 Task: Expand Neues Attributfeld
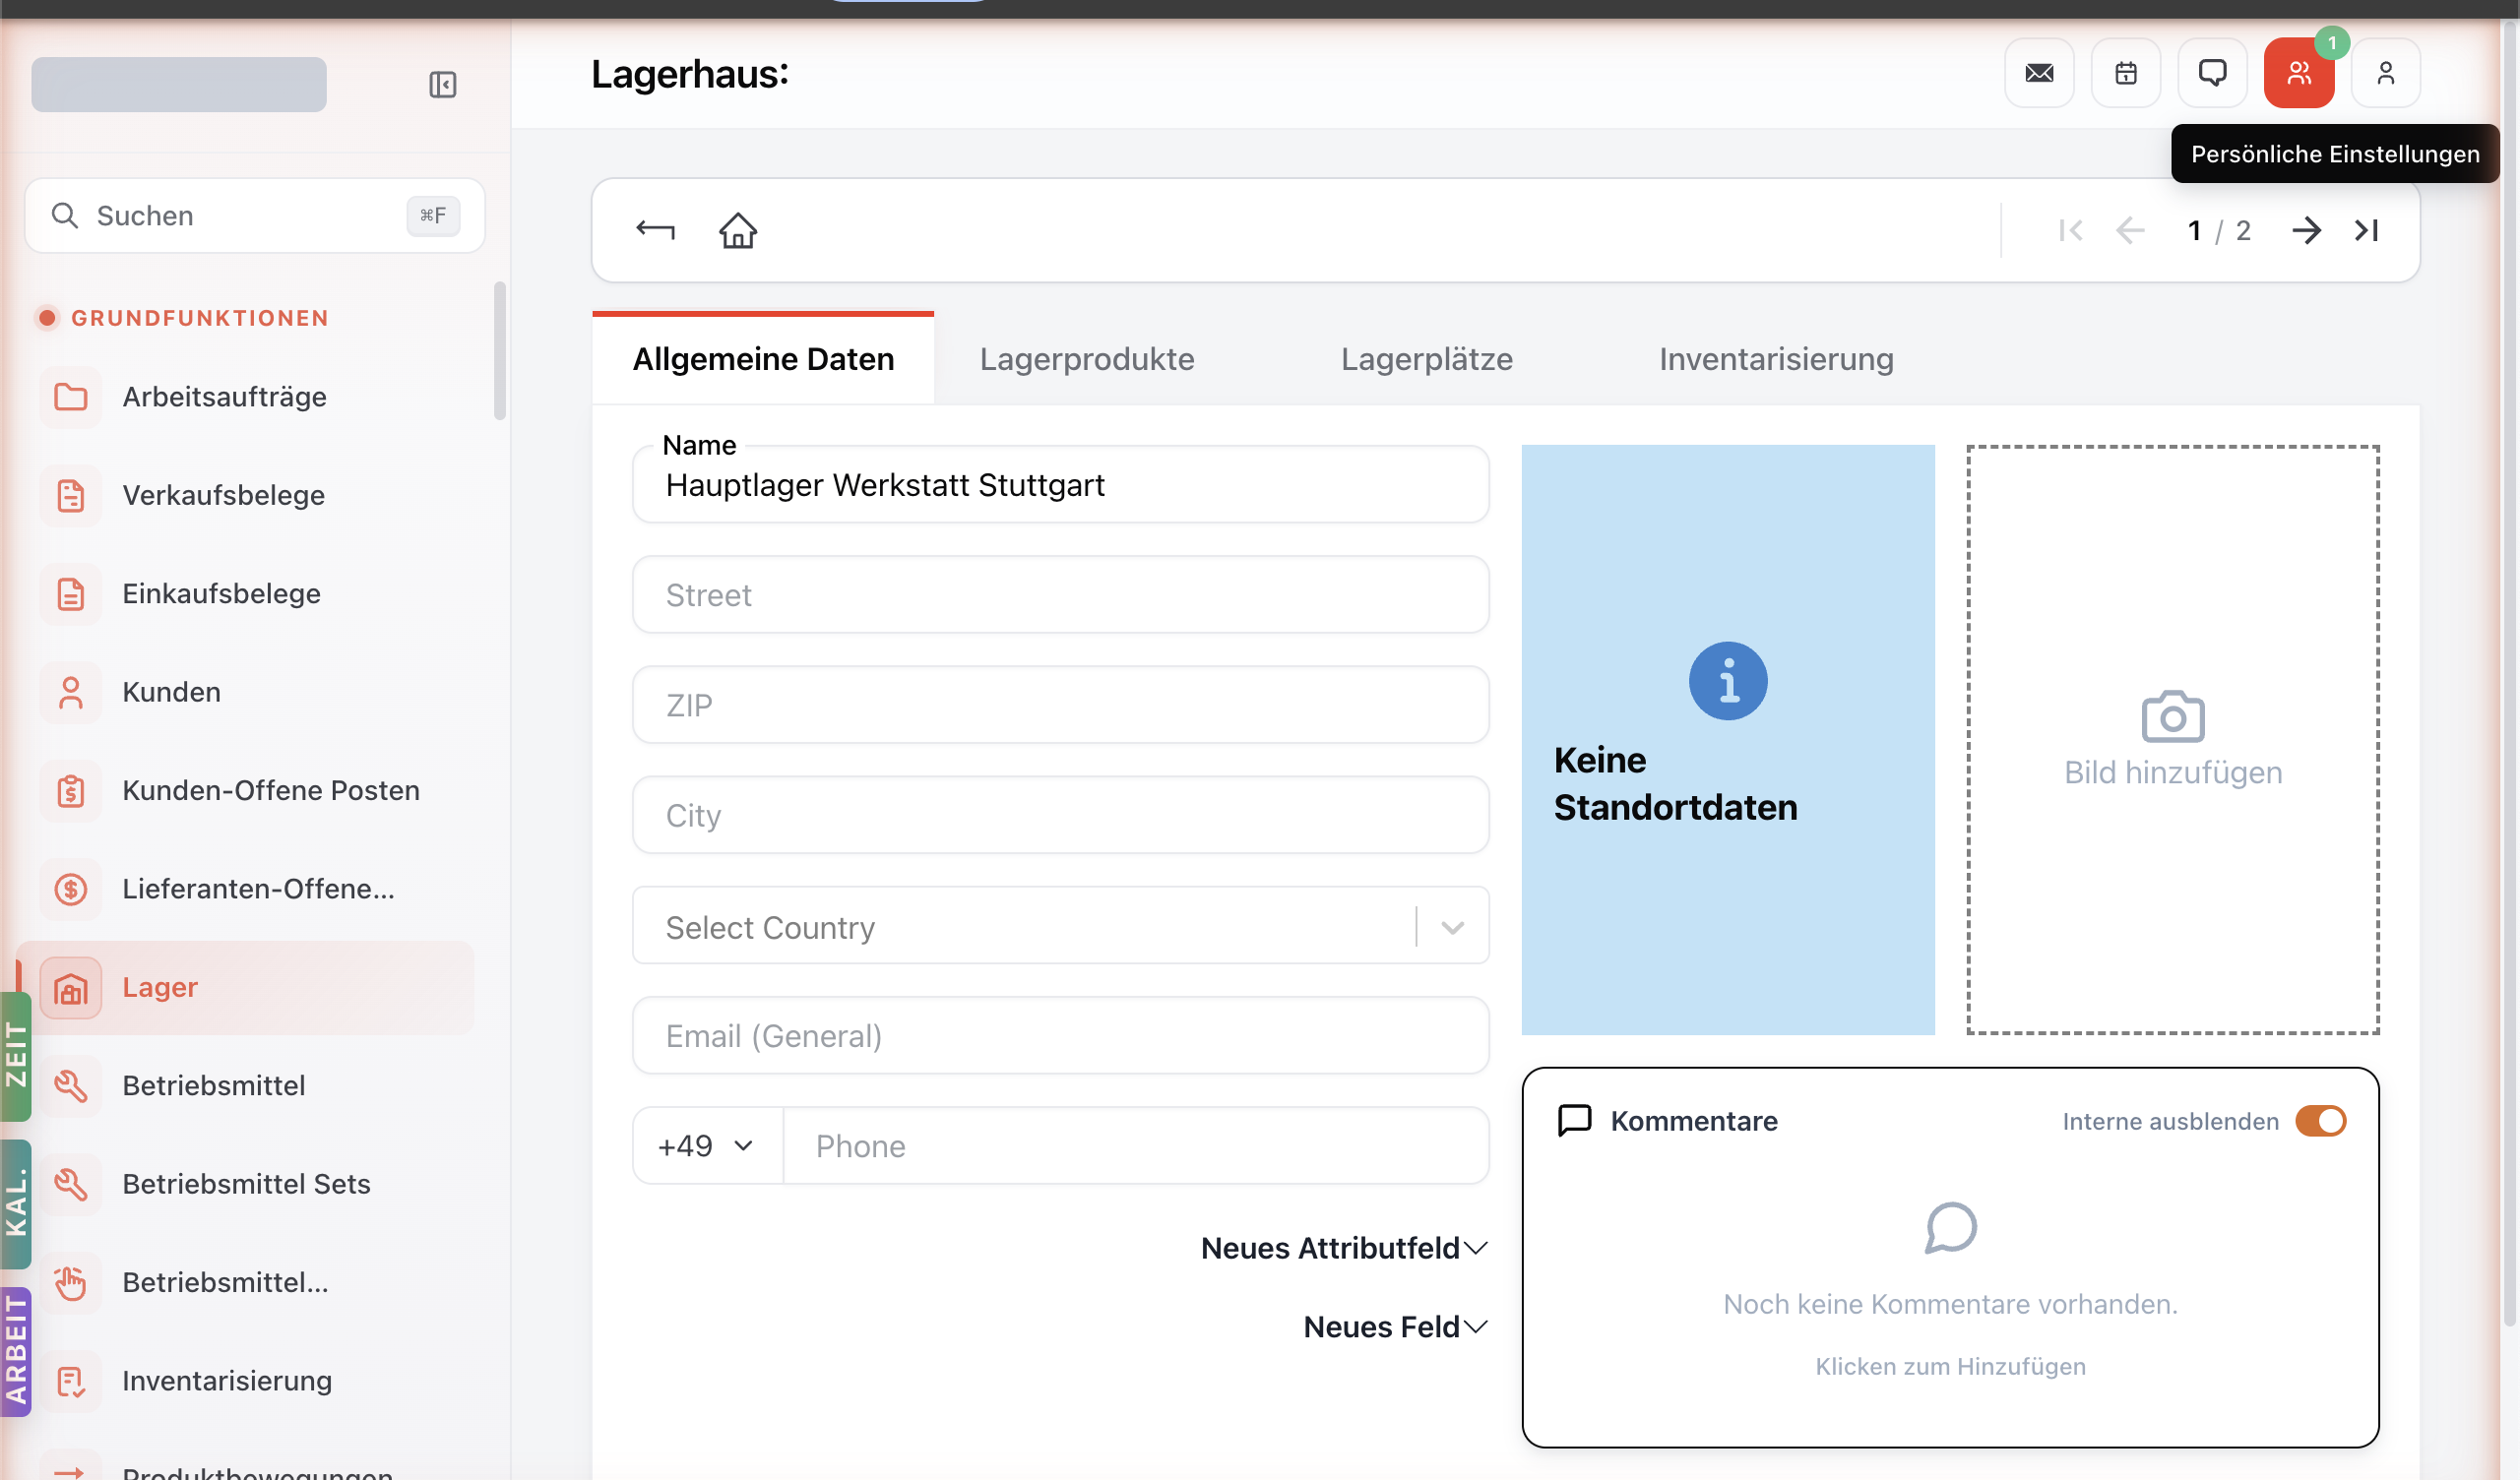coord(1344,1248)
